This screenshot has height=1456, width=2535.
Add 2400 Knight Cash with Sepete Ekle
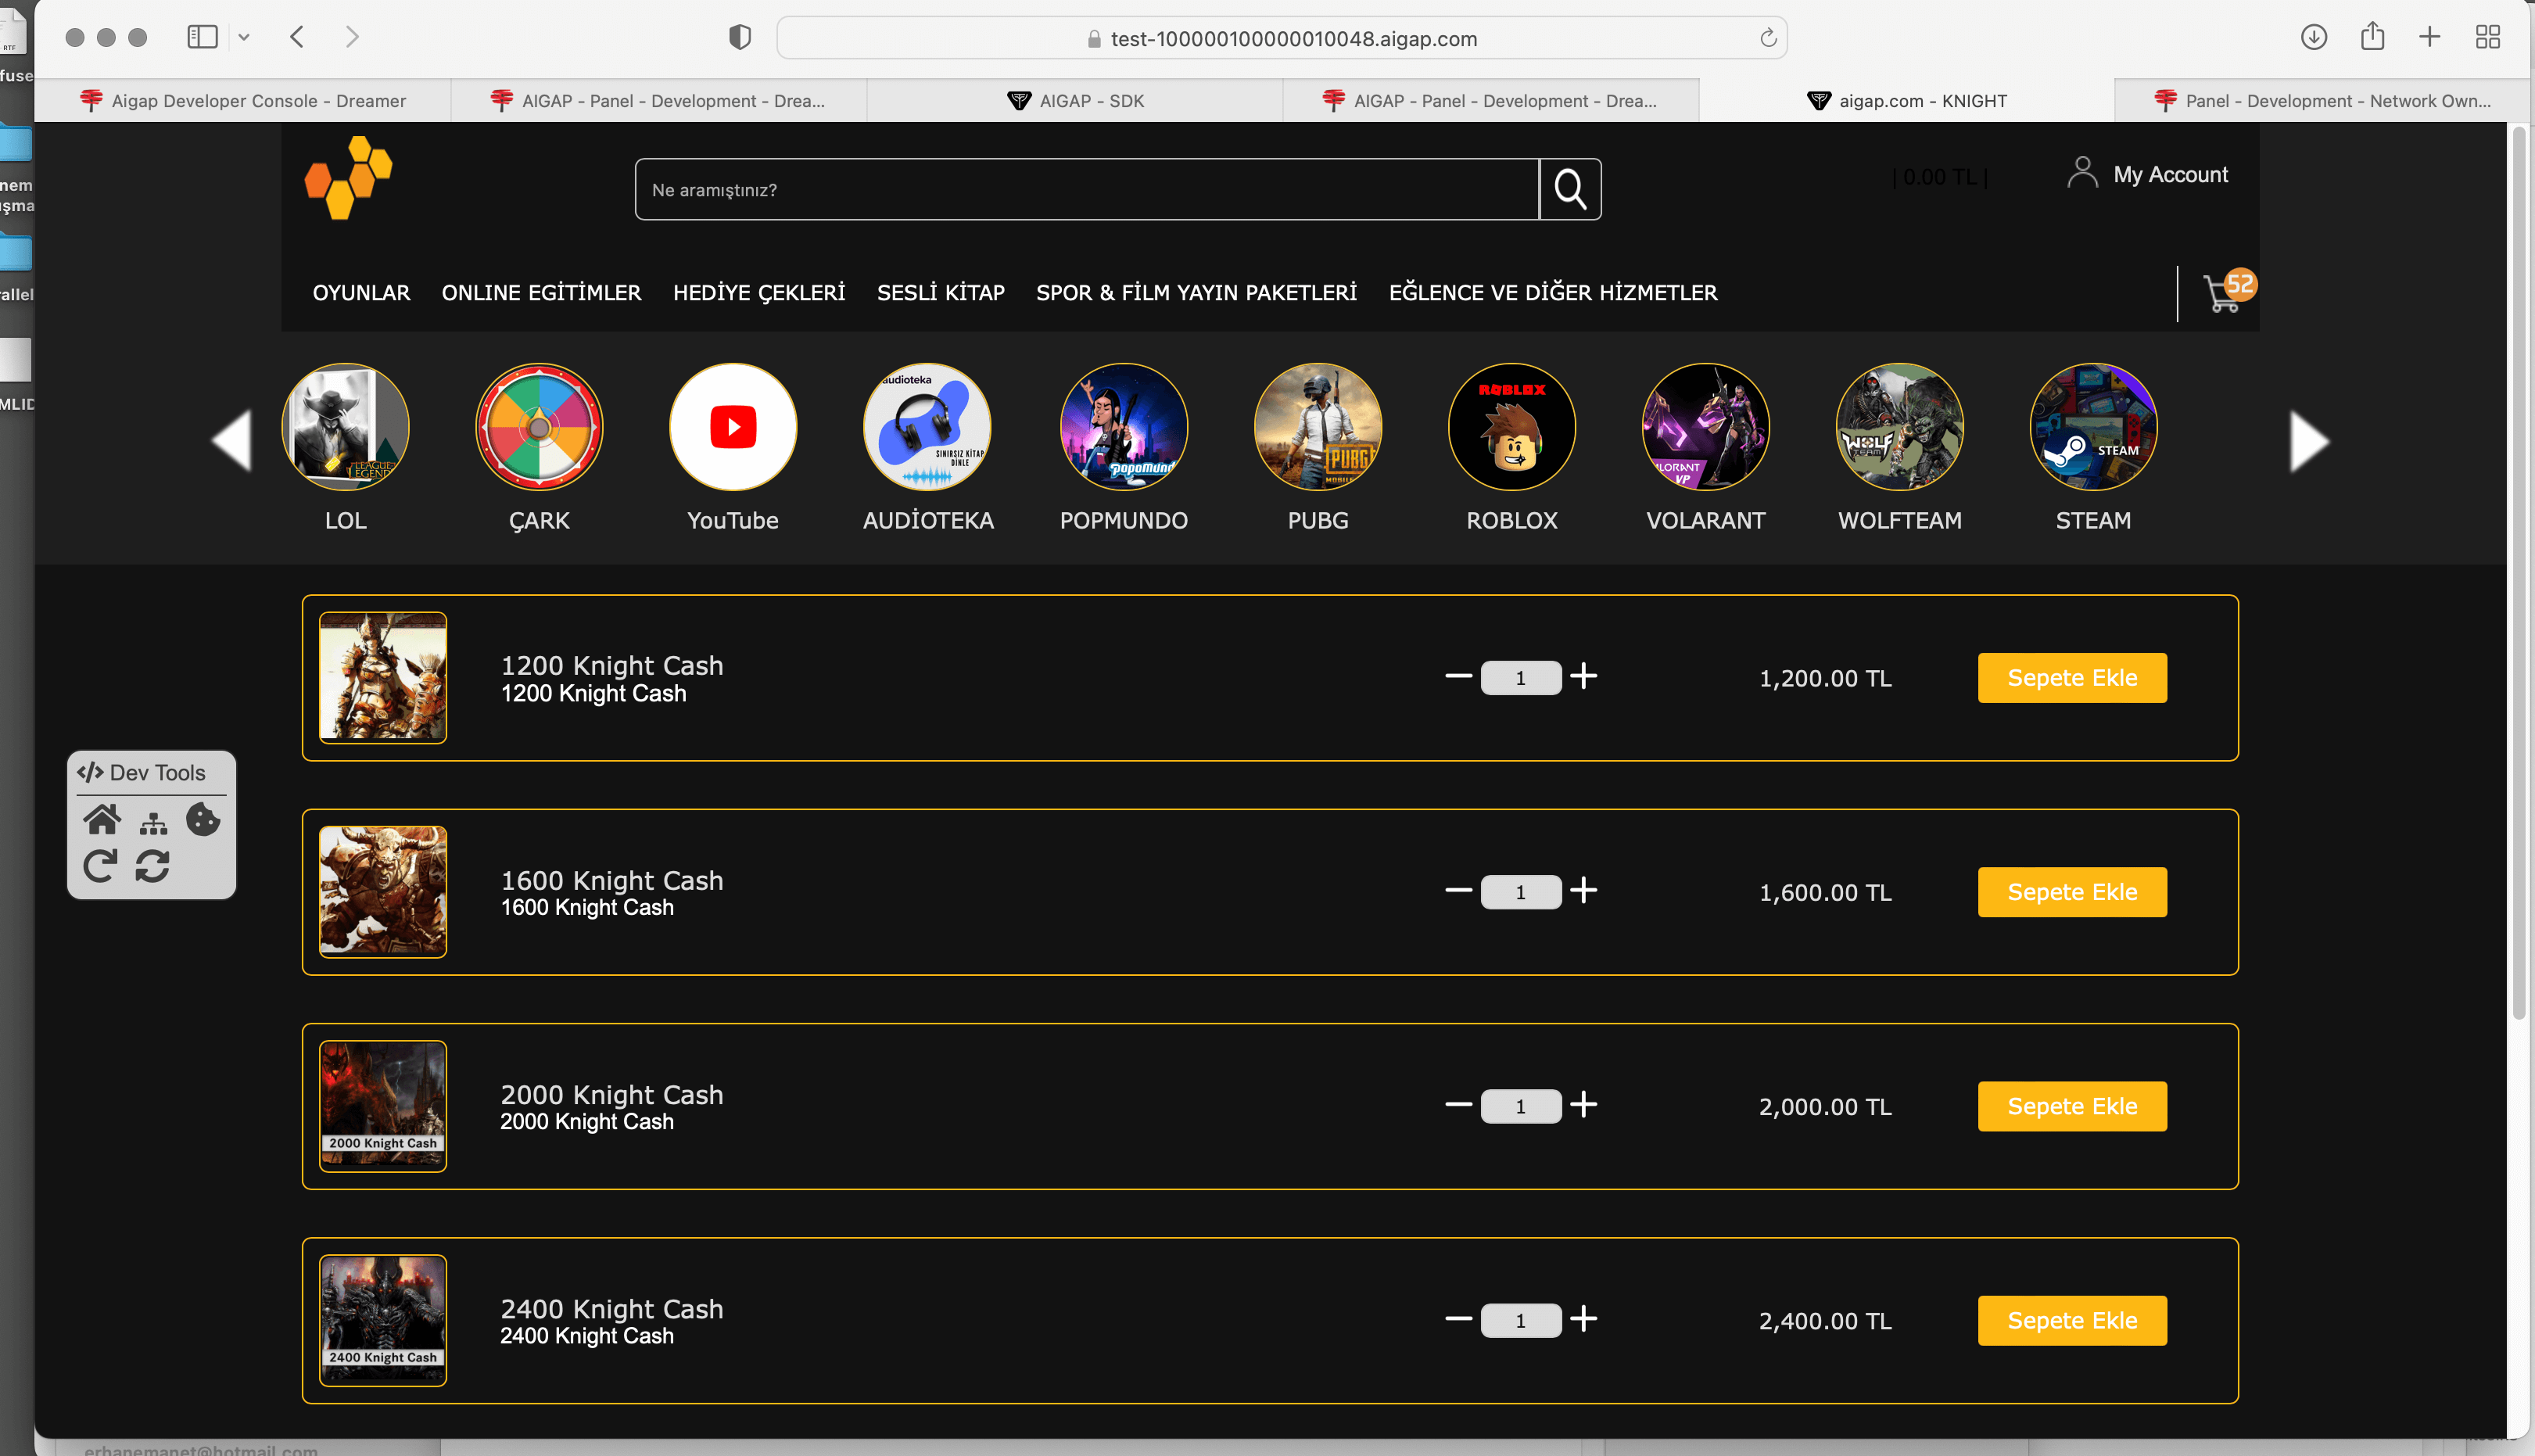point(2072,1320)
